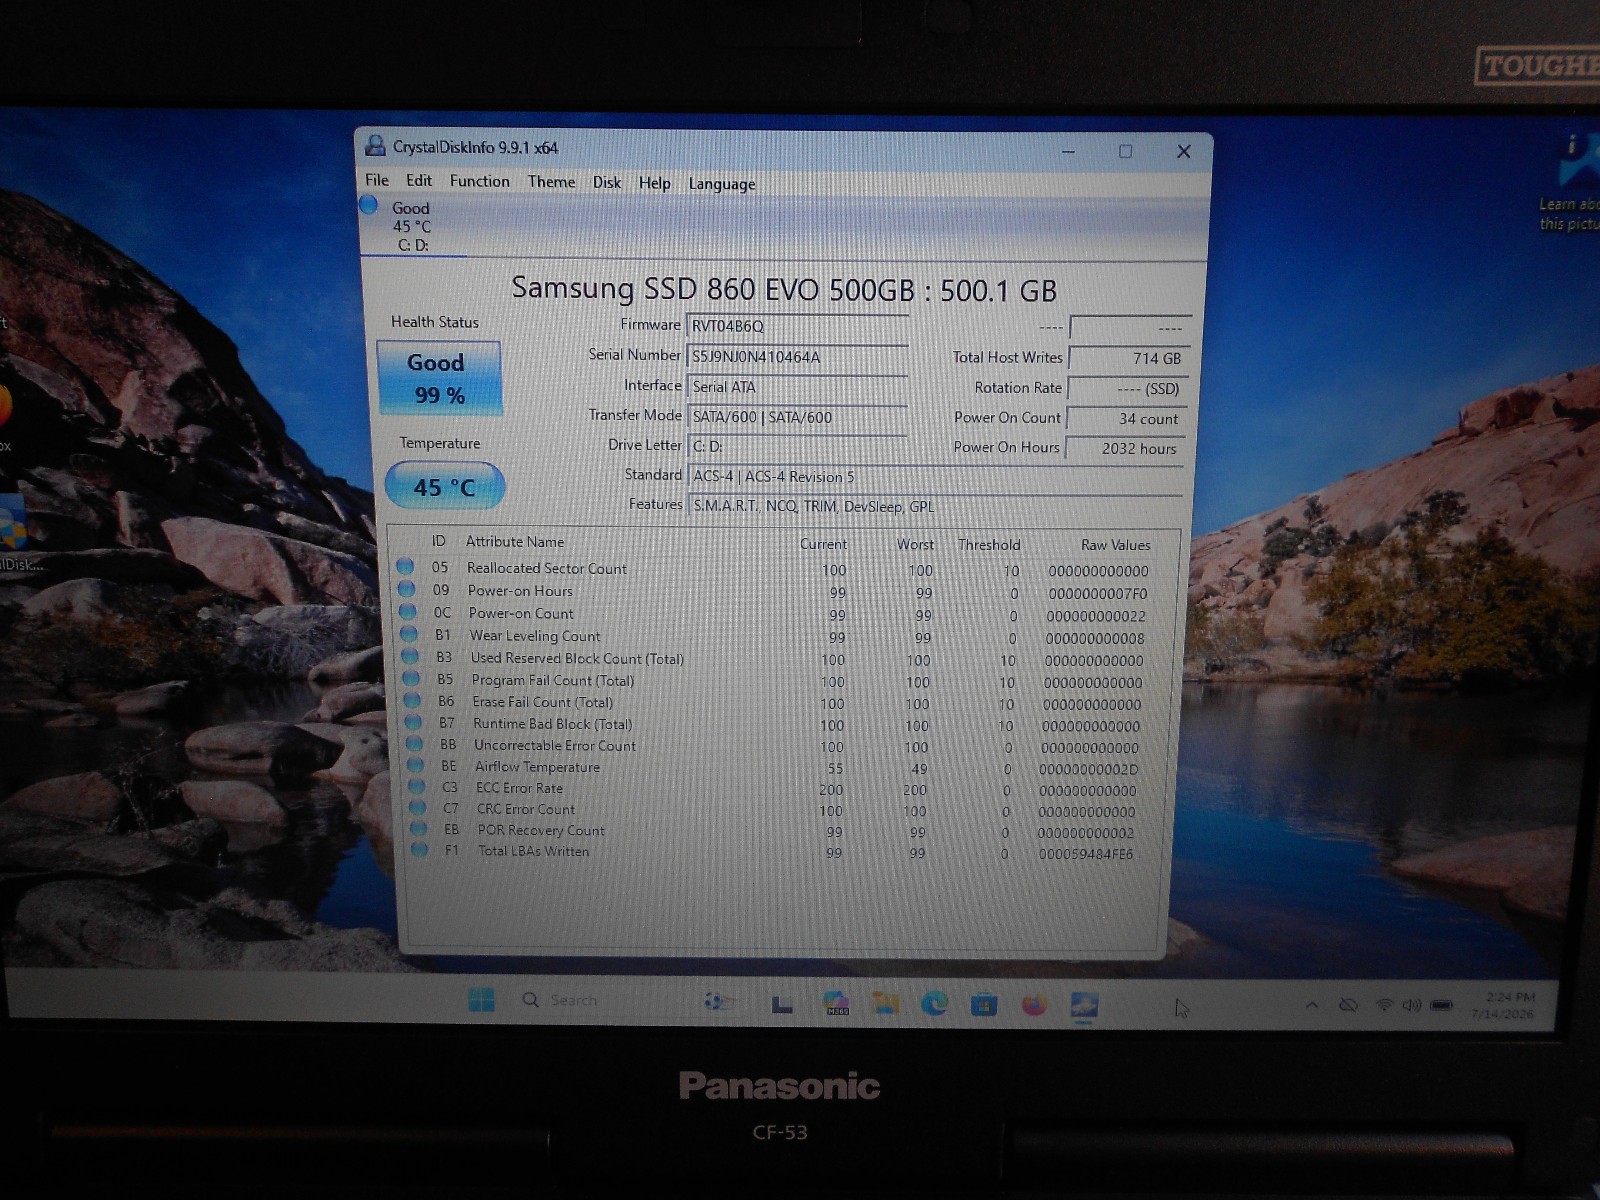Click status icon for Program Fail Count
Viewport: 1600px width, 1200px height.
(x=411, y=678)
